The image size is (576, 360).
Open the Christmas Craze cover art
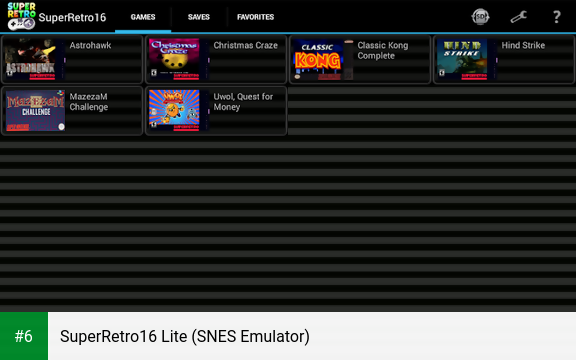pos(179,59)
